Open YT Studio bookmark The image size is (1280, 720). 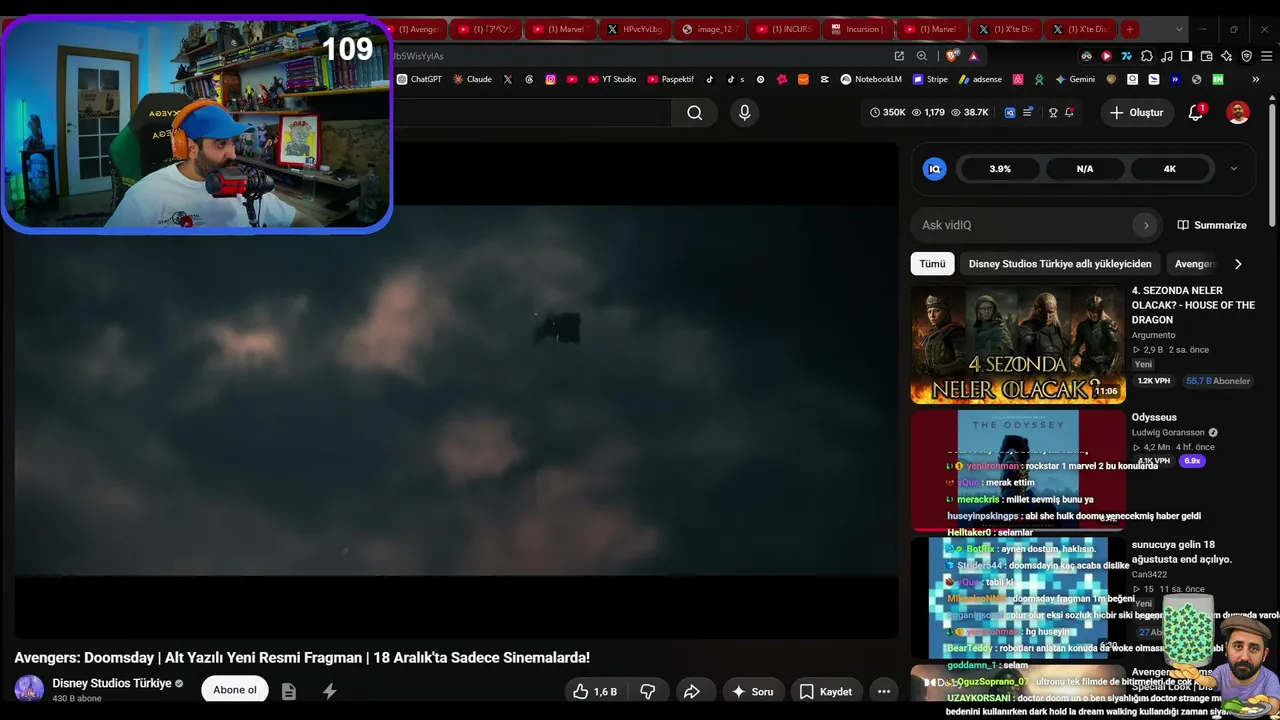[x=612, y=79]
